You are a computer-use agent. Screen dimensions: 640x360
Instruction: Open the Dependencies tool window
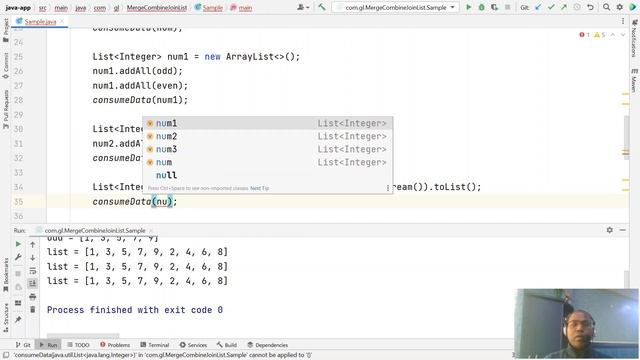268,345
